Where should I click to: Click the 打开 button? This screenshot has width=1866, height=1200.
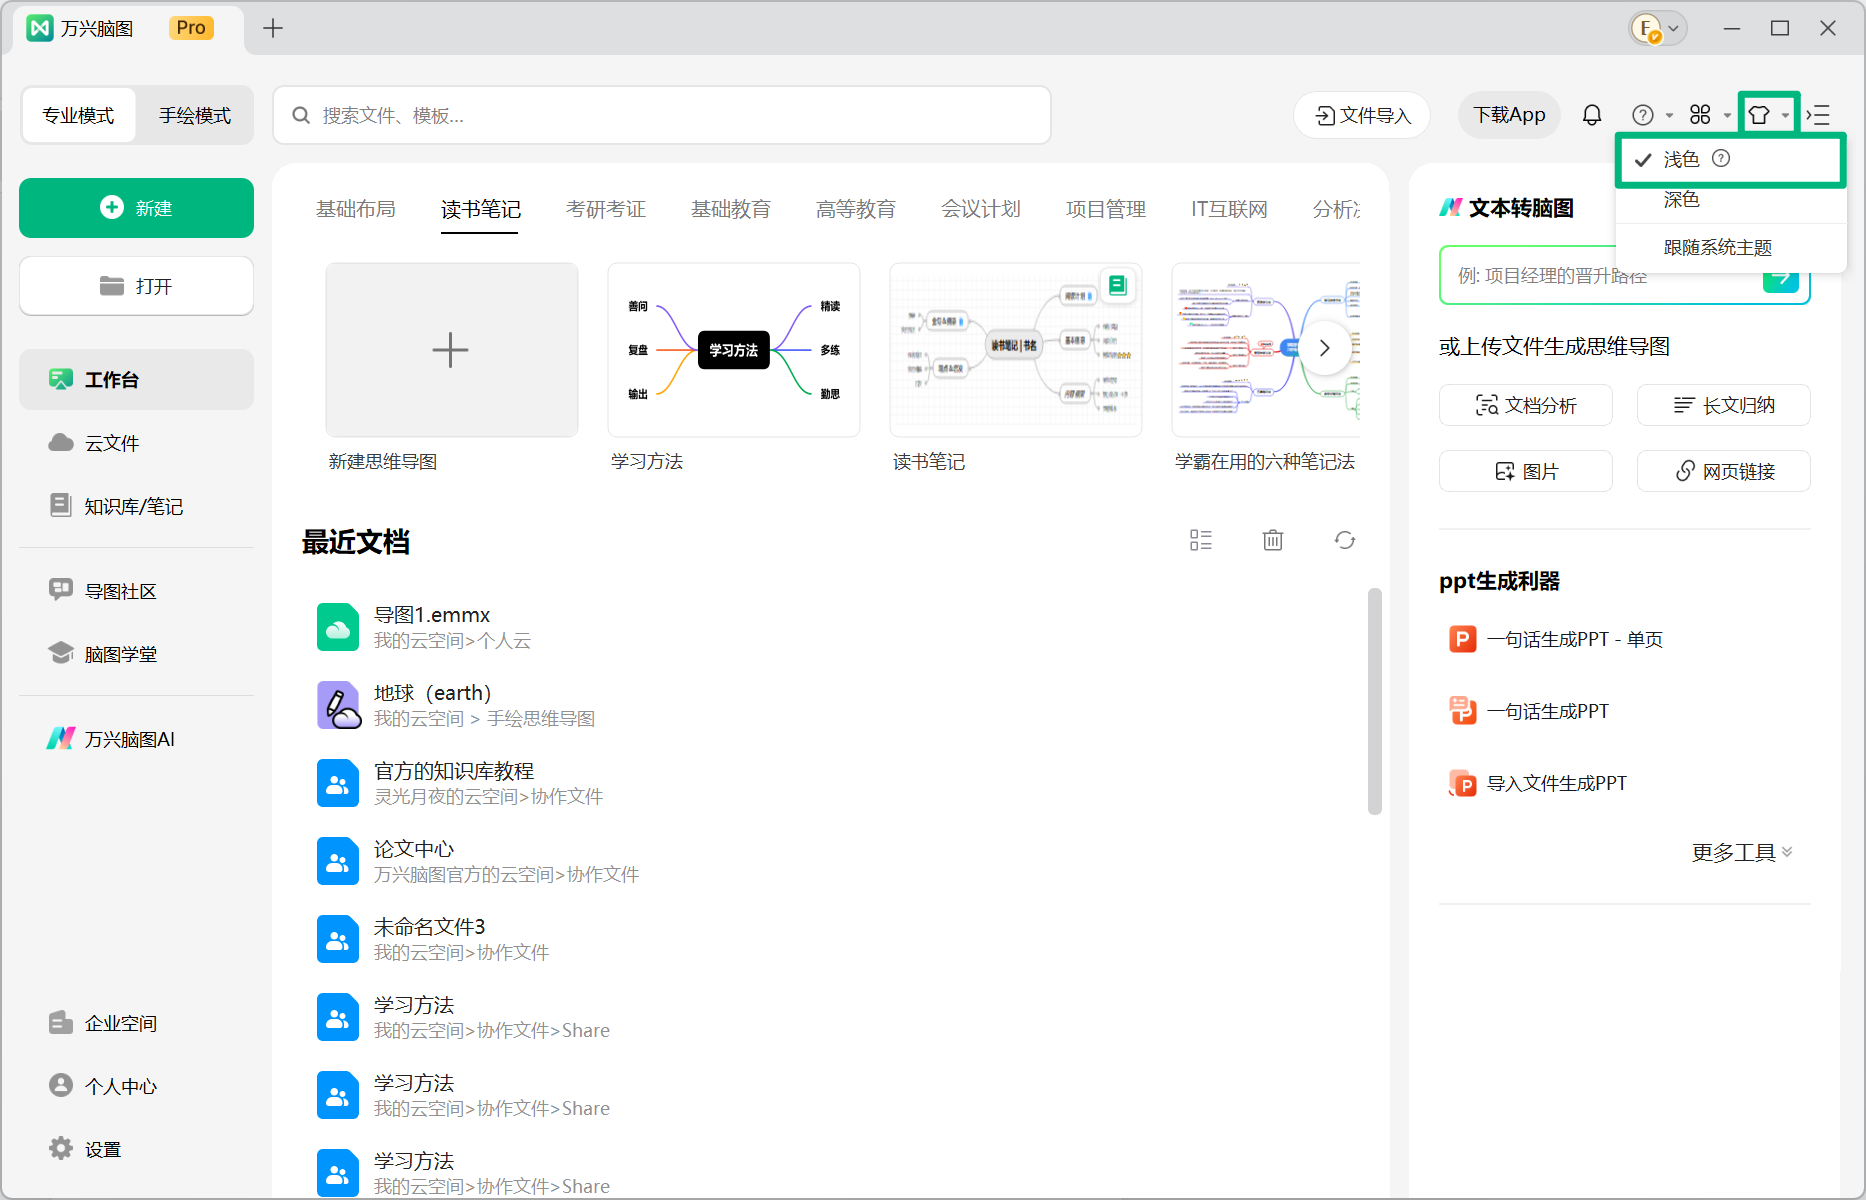point(136,286)
